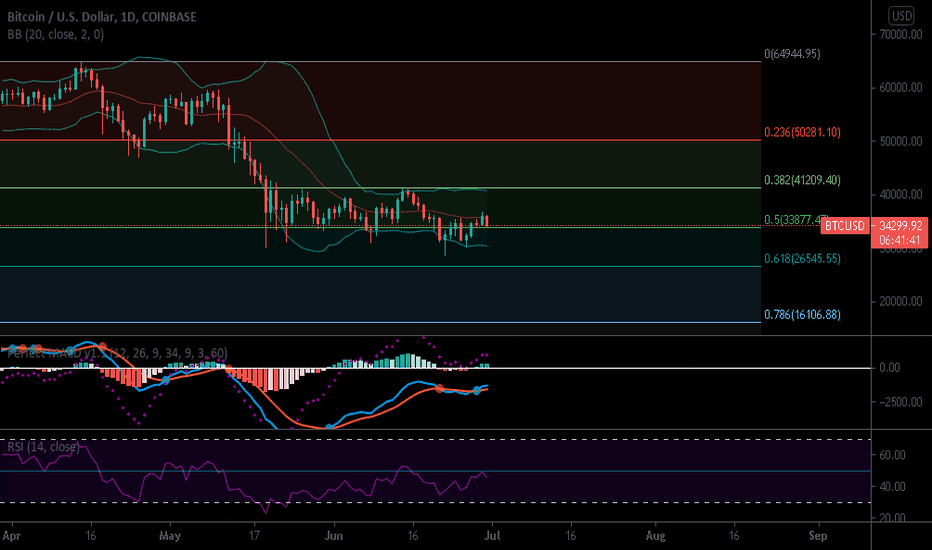Screen dimensions: 932x550
Task: Select the 0.236(50281.10) Fibonacci label
Action: 802,132
